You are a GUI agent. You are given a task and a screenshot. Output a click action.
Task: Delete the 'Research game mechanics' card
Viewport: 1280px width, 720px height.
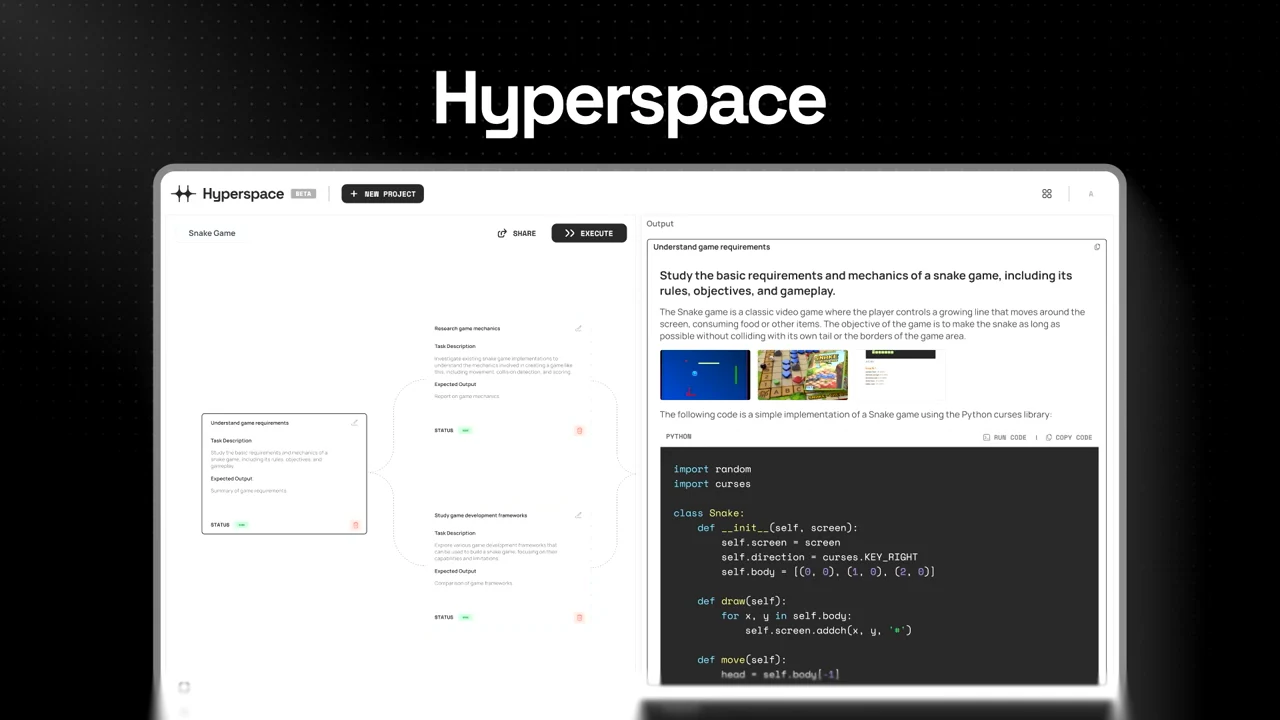tap(579, 431)
